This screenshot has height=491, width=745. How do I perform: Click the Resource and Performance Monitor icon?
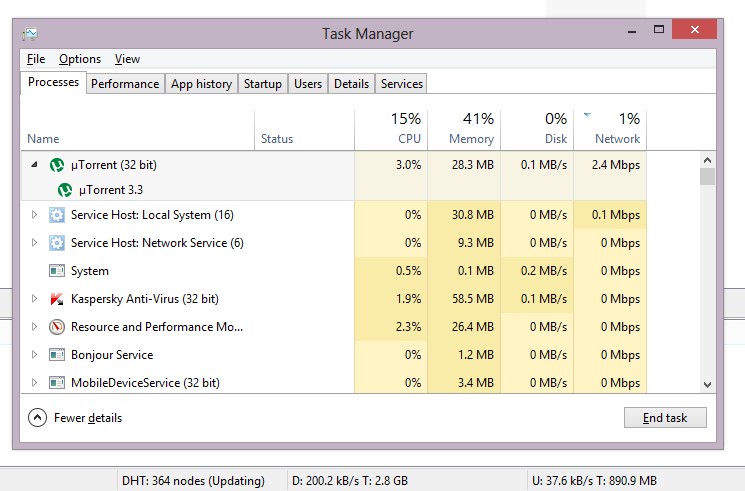point(57,327)
